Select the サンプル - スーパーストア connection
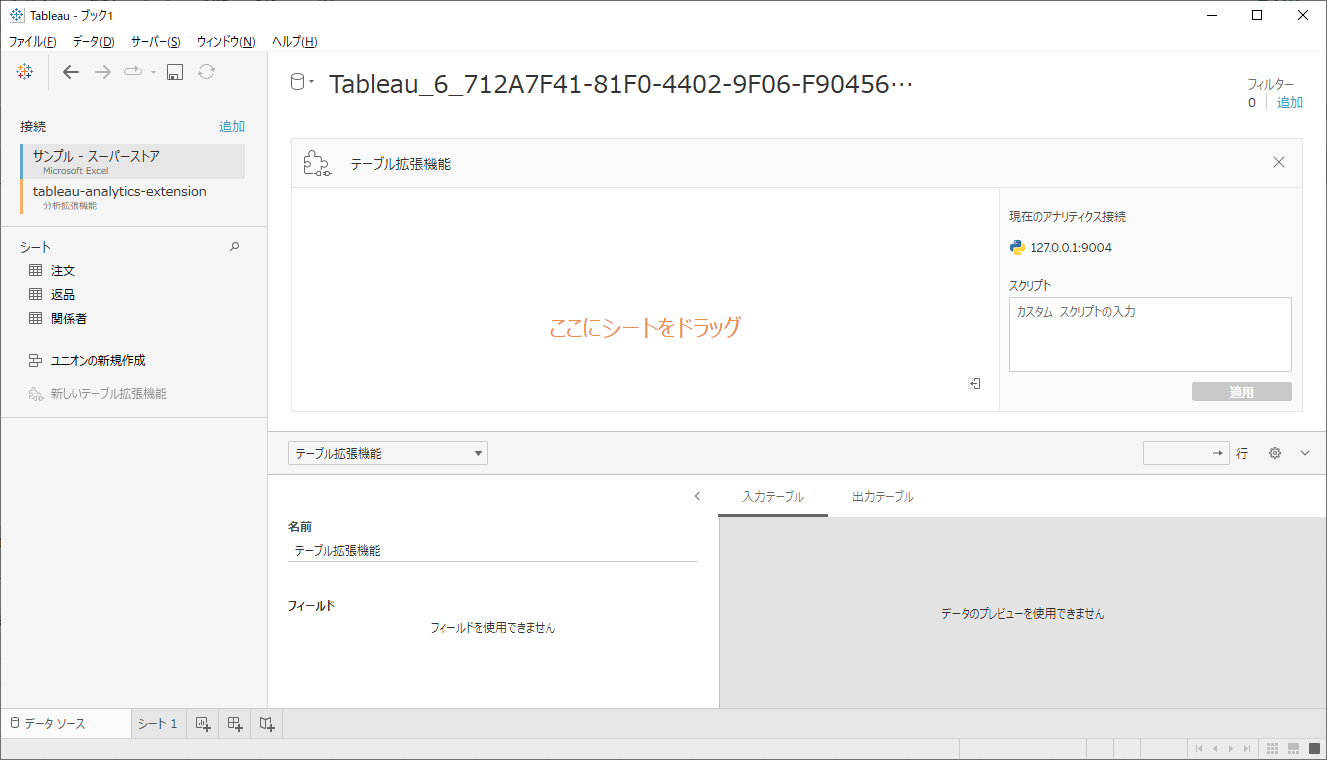The height and width of the screenshot is (760, 1327). tap(133, 161)
